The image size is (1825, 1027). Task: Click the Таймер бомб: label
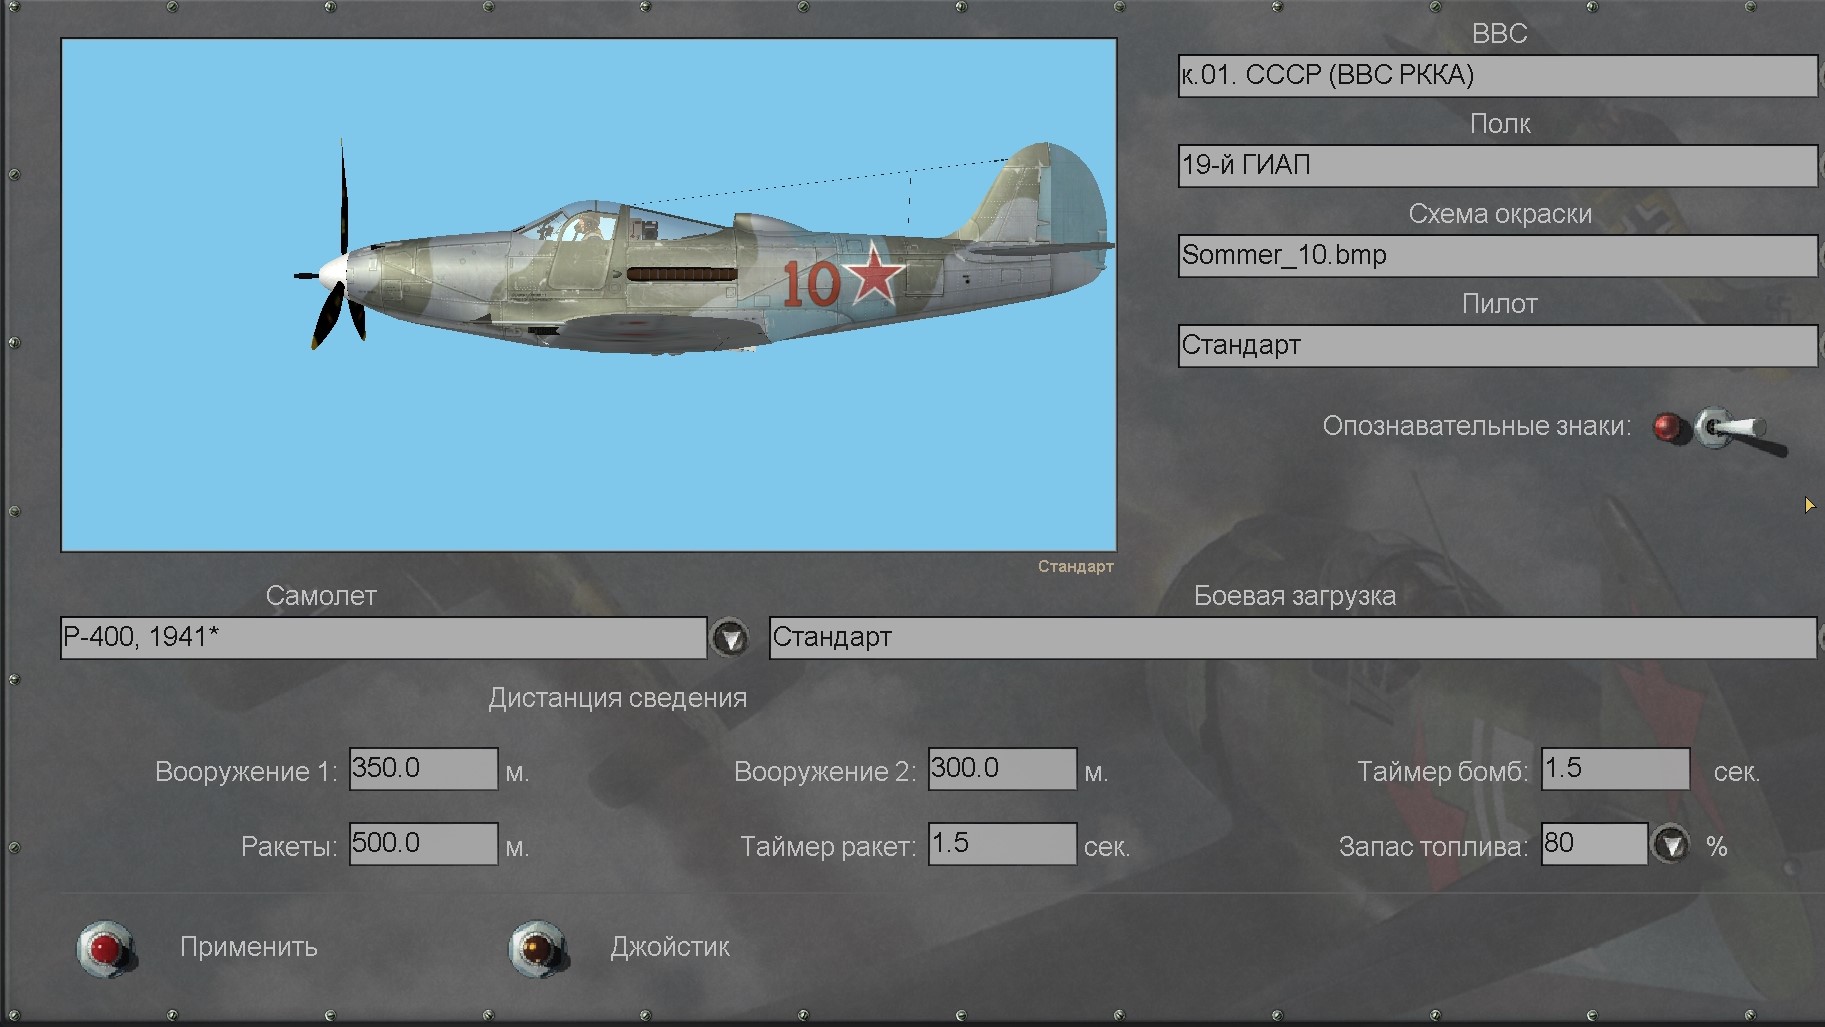1442,772
